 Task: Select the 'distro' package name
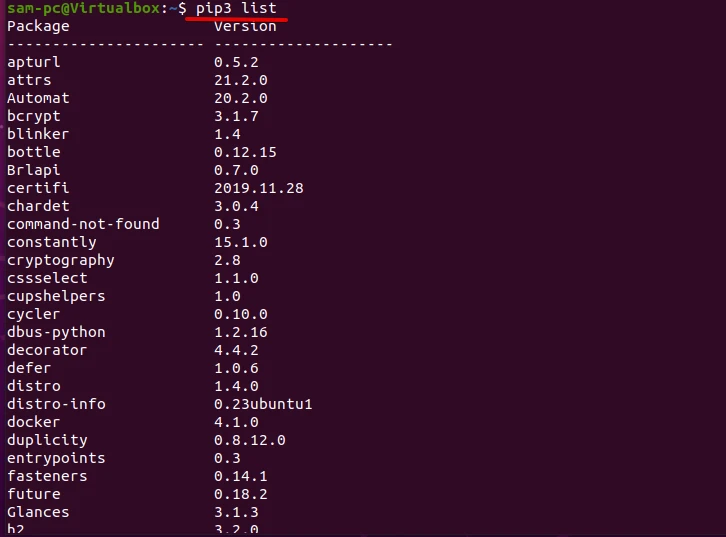click(x=33, y=386)
